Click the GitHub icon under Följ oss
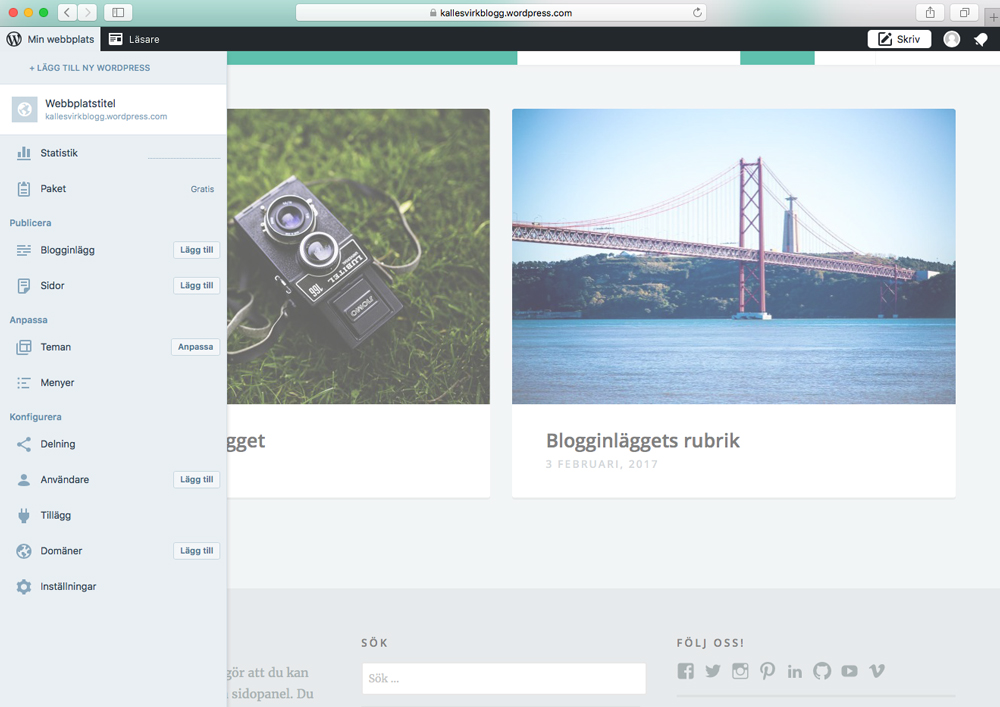1000x707 pixels. pos(822,671)
